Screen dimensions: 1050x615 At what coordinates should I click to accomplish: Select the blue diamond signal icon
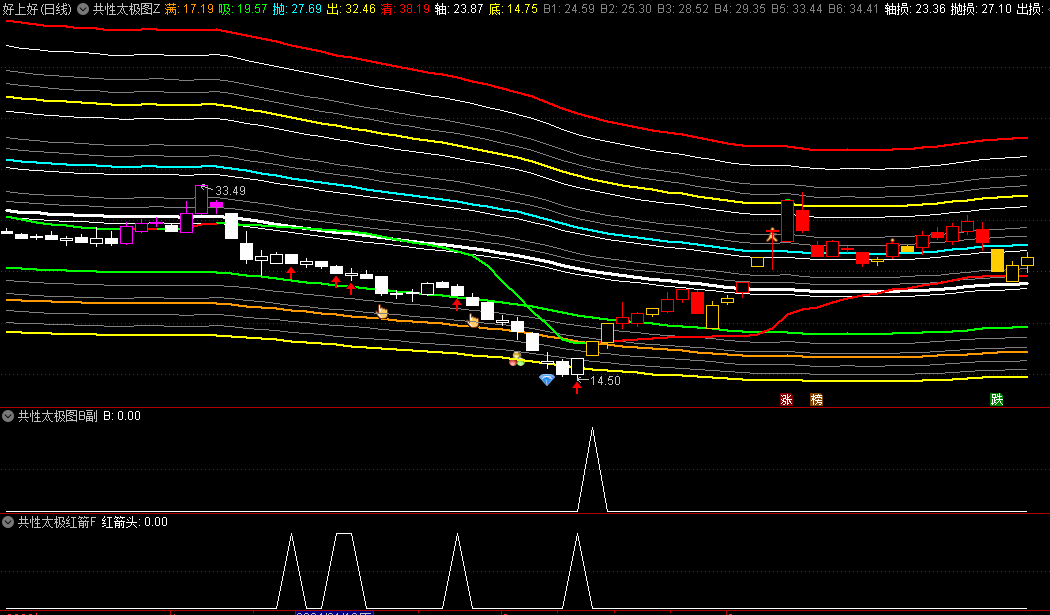[x=547, y=380]
